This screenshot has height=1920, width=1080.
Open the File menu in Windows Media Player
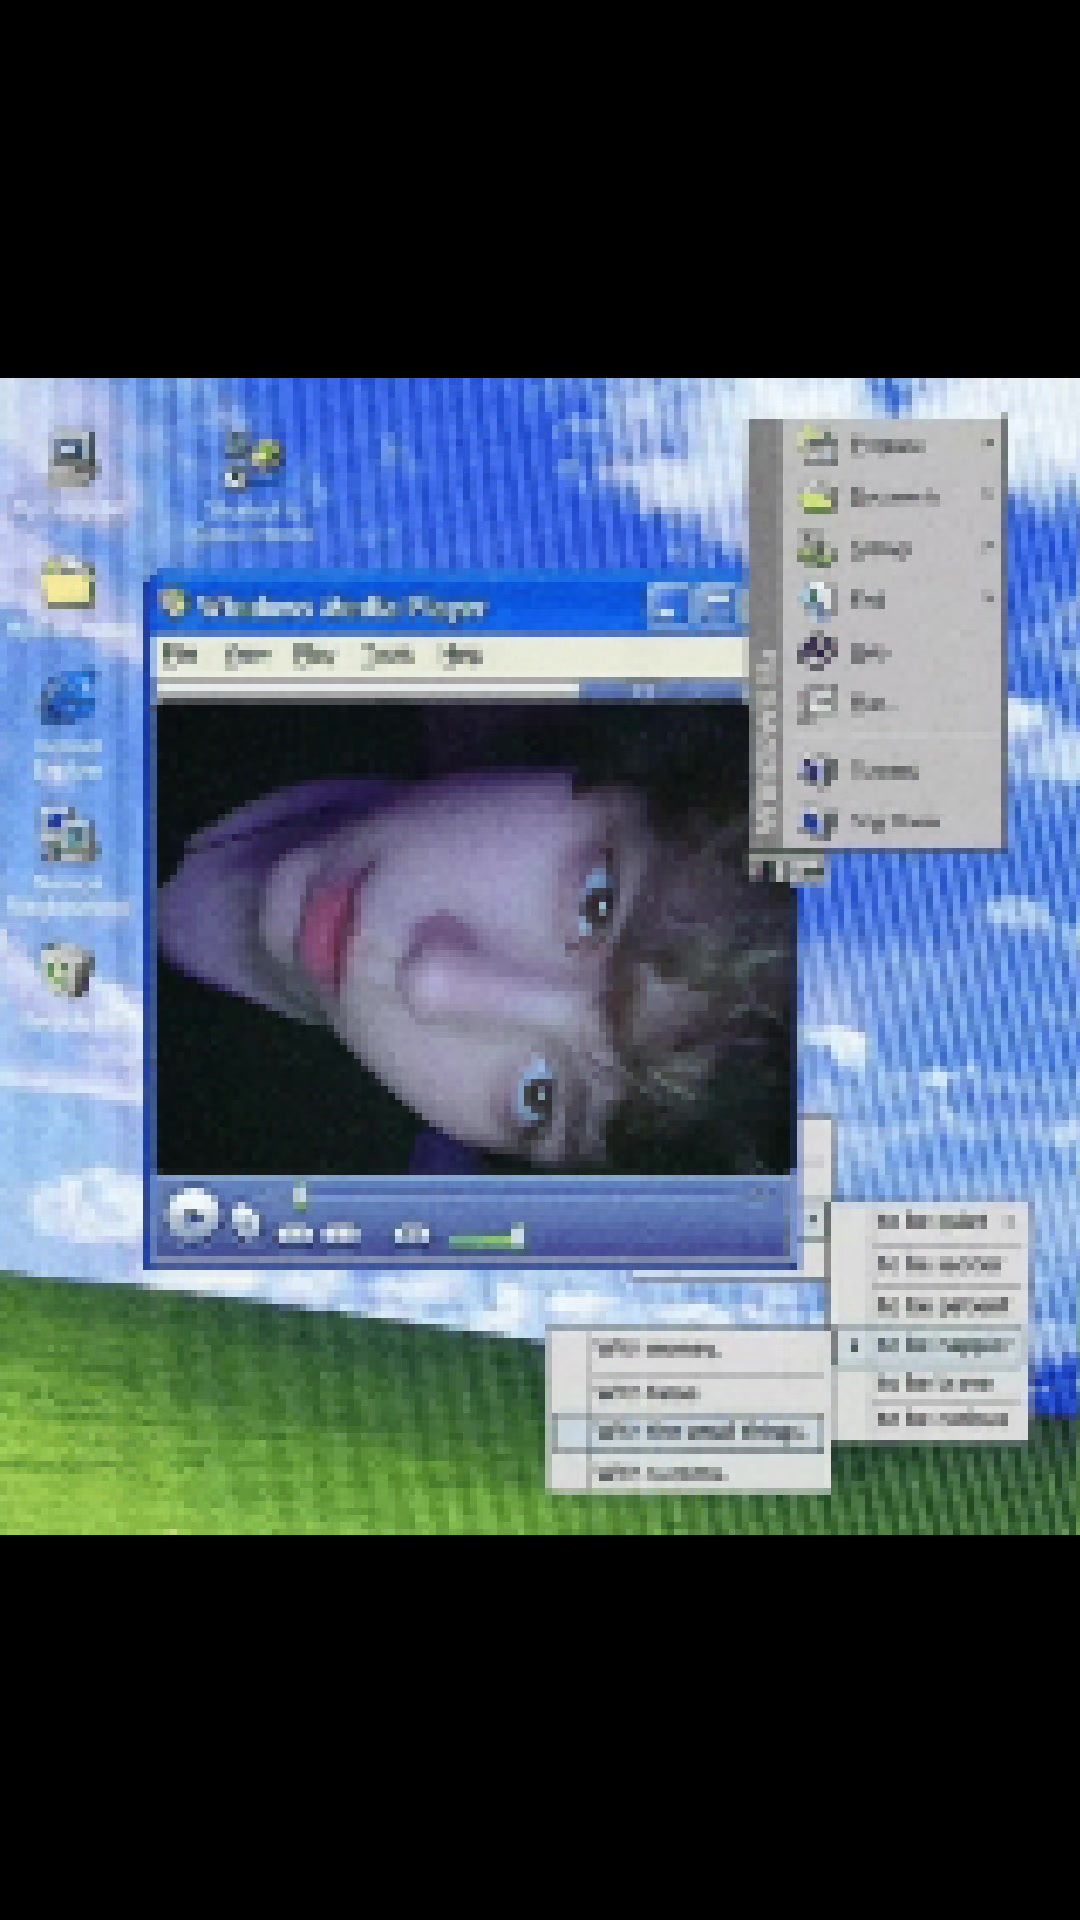click(180, 655)
